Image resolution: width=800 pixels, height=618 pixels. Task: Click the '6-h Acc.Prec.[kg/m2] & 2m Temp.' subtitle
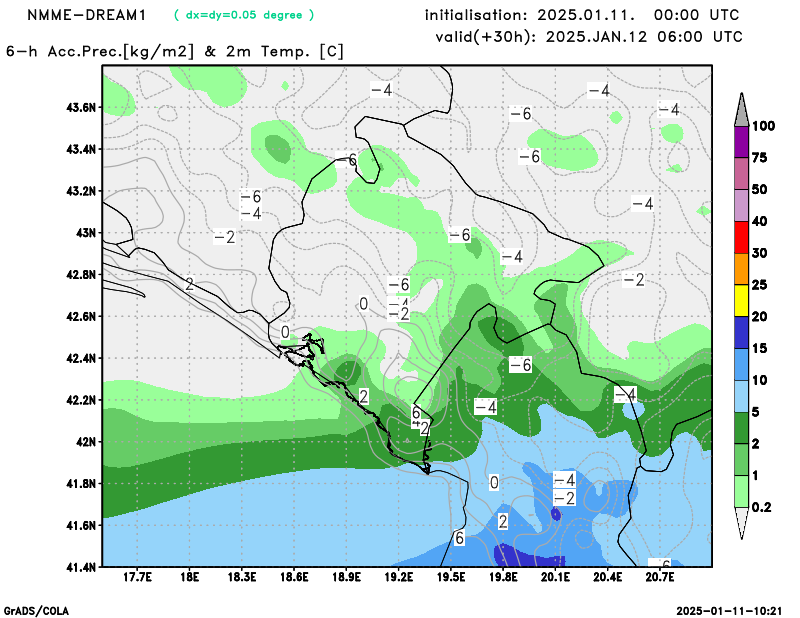(x=175, y=52)
